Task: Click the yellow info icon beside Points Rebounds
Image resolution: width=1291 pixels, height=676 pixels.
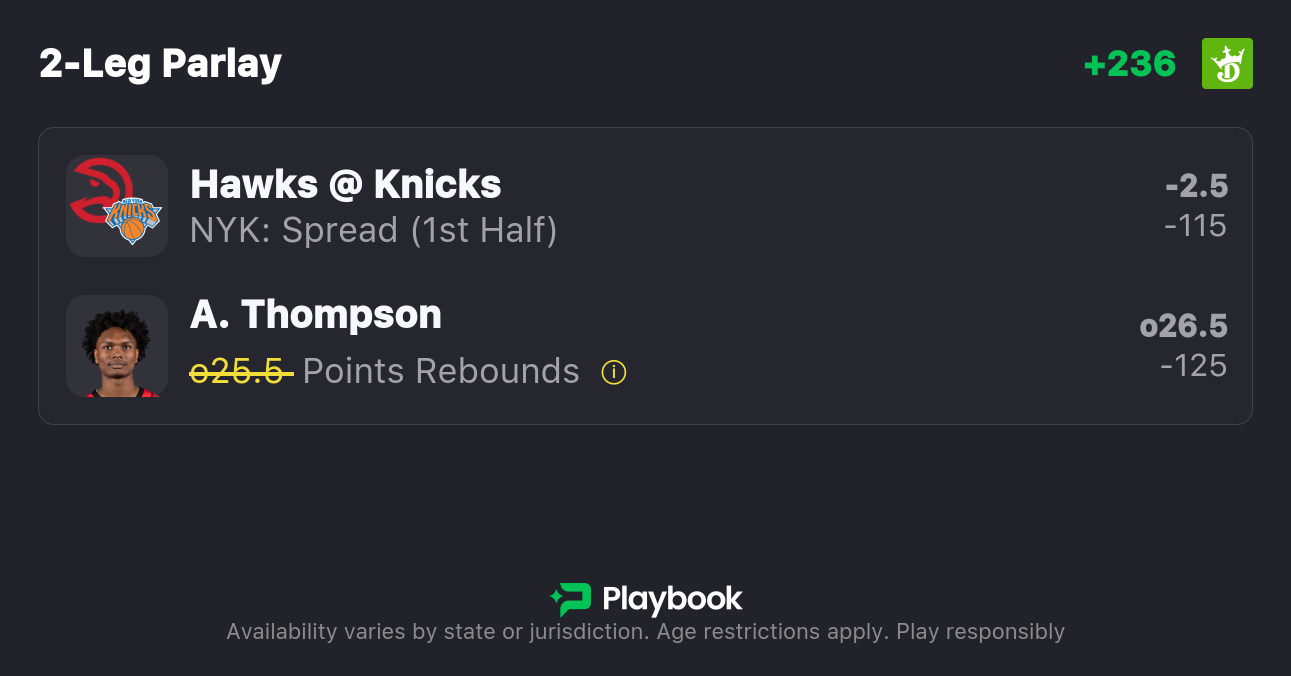Action: coord(613,372)
